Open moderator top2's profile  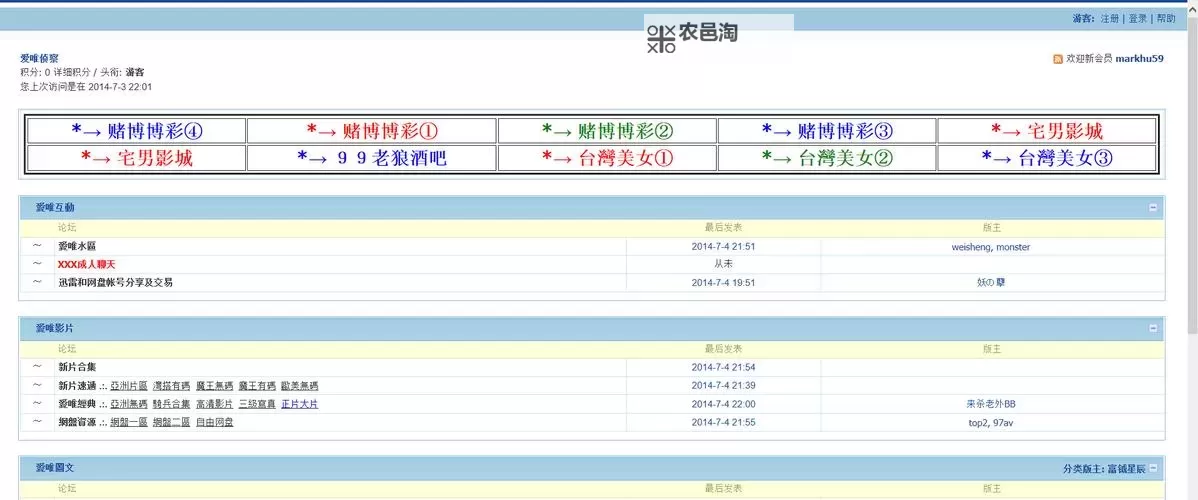tap(979, 422)
